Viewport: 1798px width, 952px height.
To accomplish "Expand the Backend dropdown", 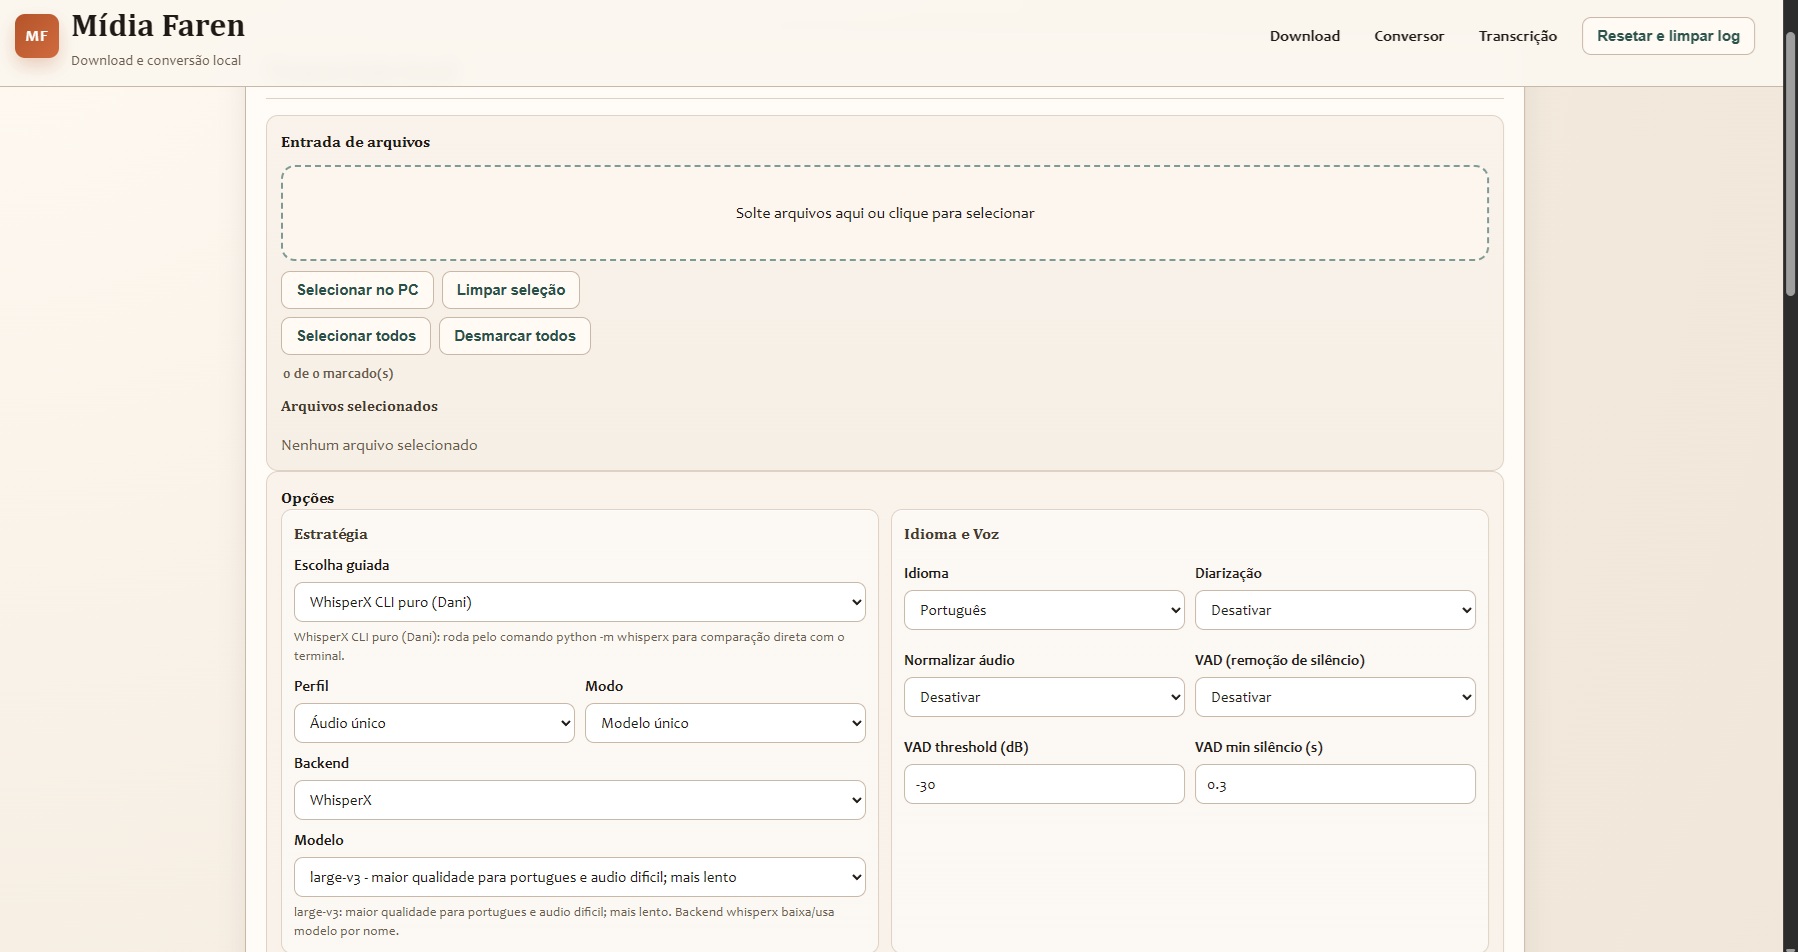I will pyautogui.click(x=579, y=800).
